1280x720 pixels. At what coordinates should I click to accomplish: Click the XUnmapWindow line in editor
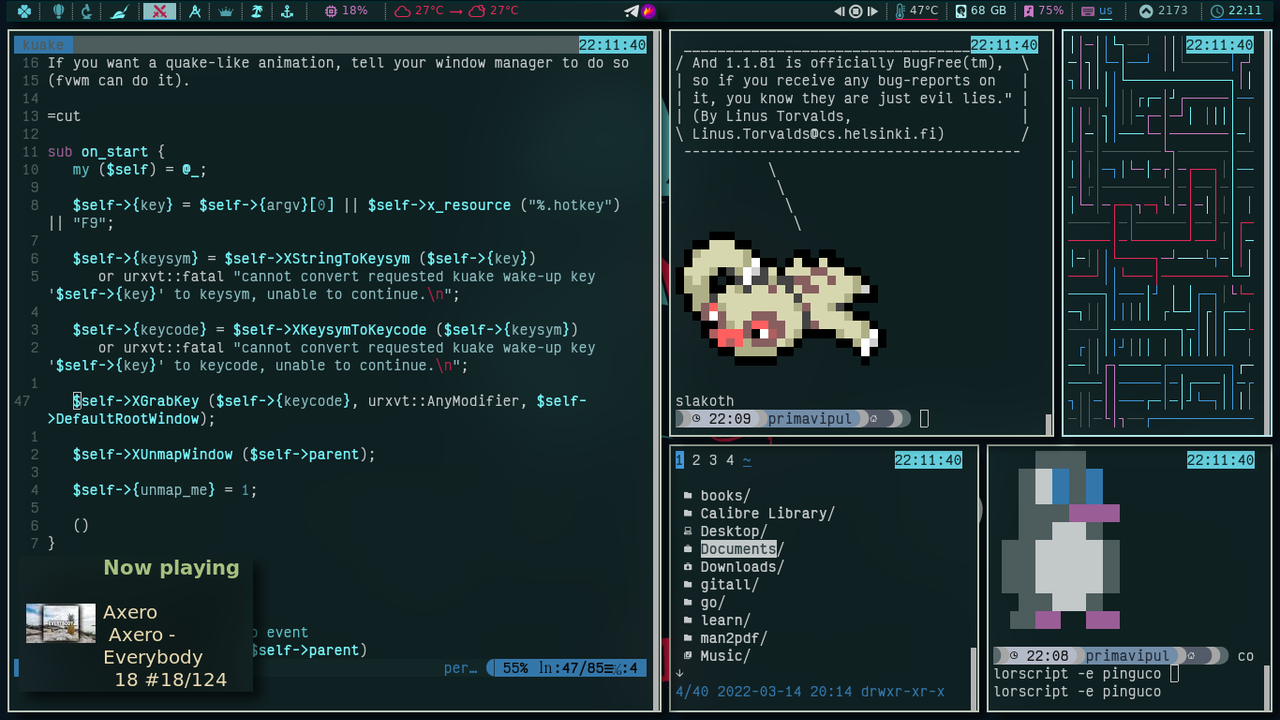tap(224, 455)
